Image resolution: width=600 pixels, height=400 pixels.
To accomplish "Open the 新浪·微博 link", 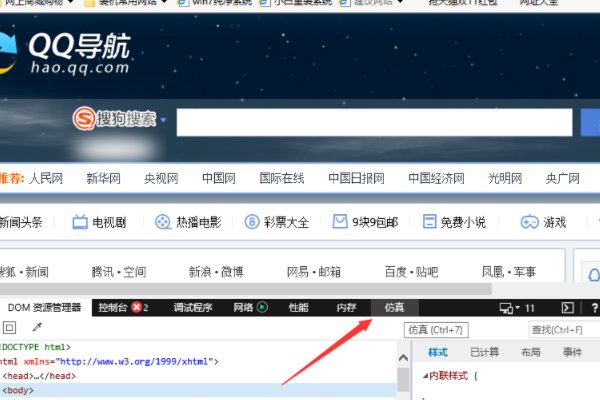I will (216, 272).
